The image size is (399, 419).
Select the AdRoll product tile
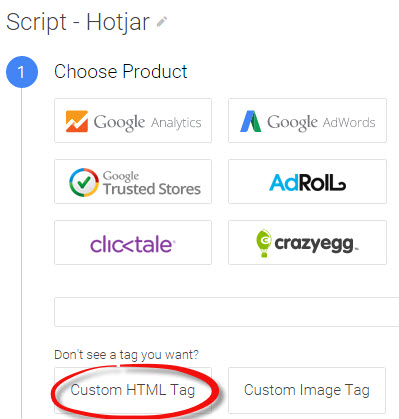pos(307,182)
